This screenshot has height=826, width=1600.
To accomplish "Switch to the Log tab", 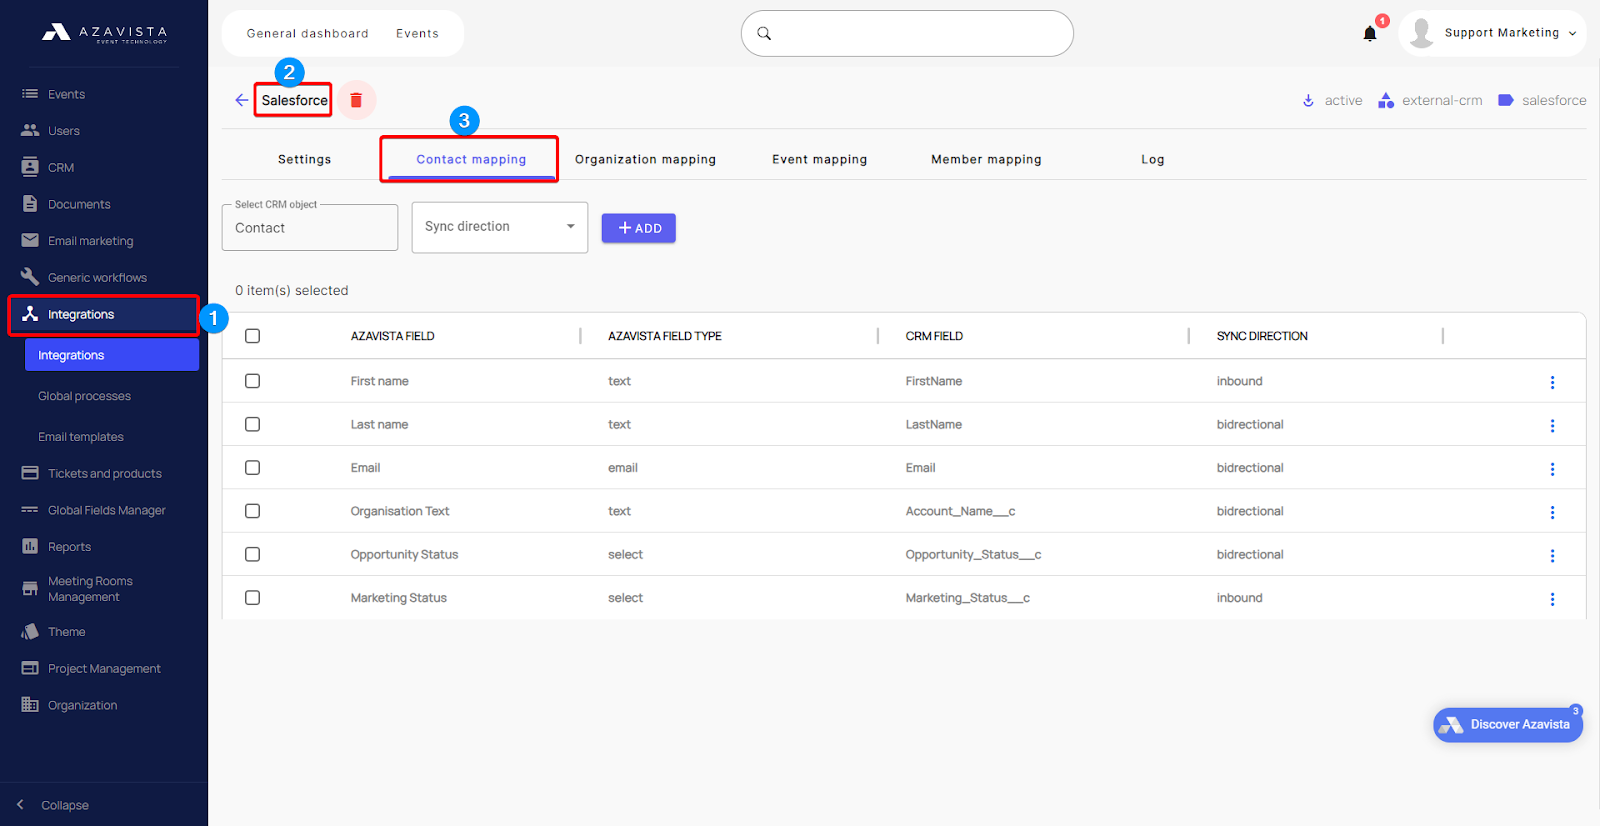I will point(1152,159).
